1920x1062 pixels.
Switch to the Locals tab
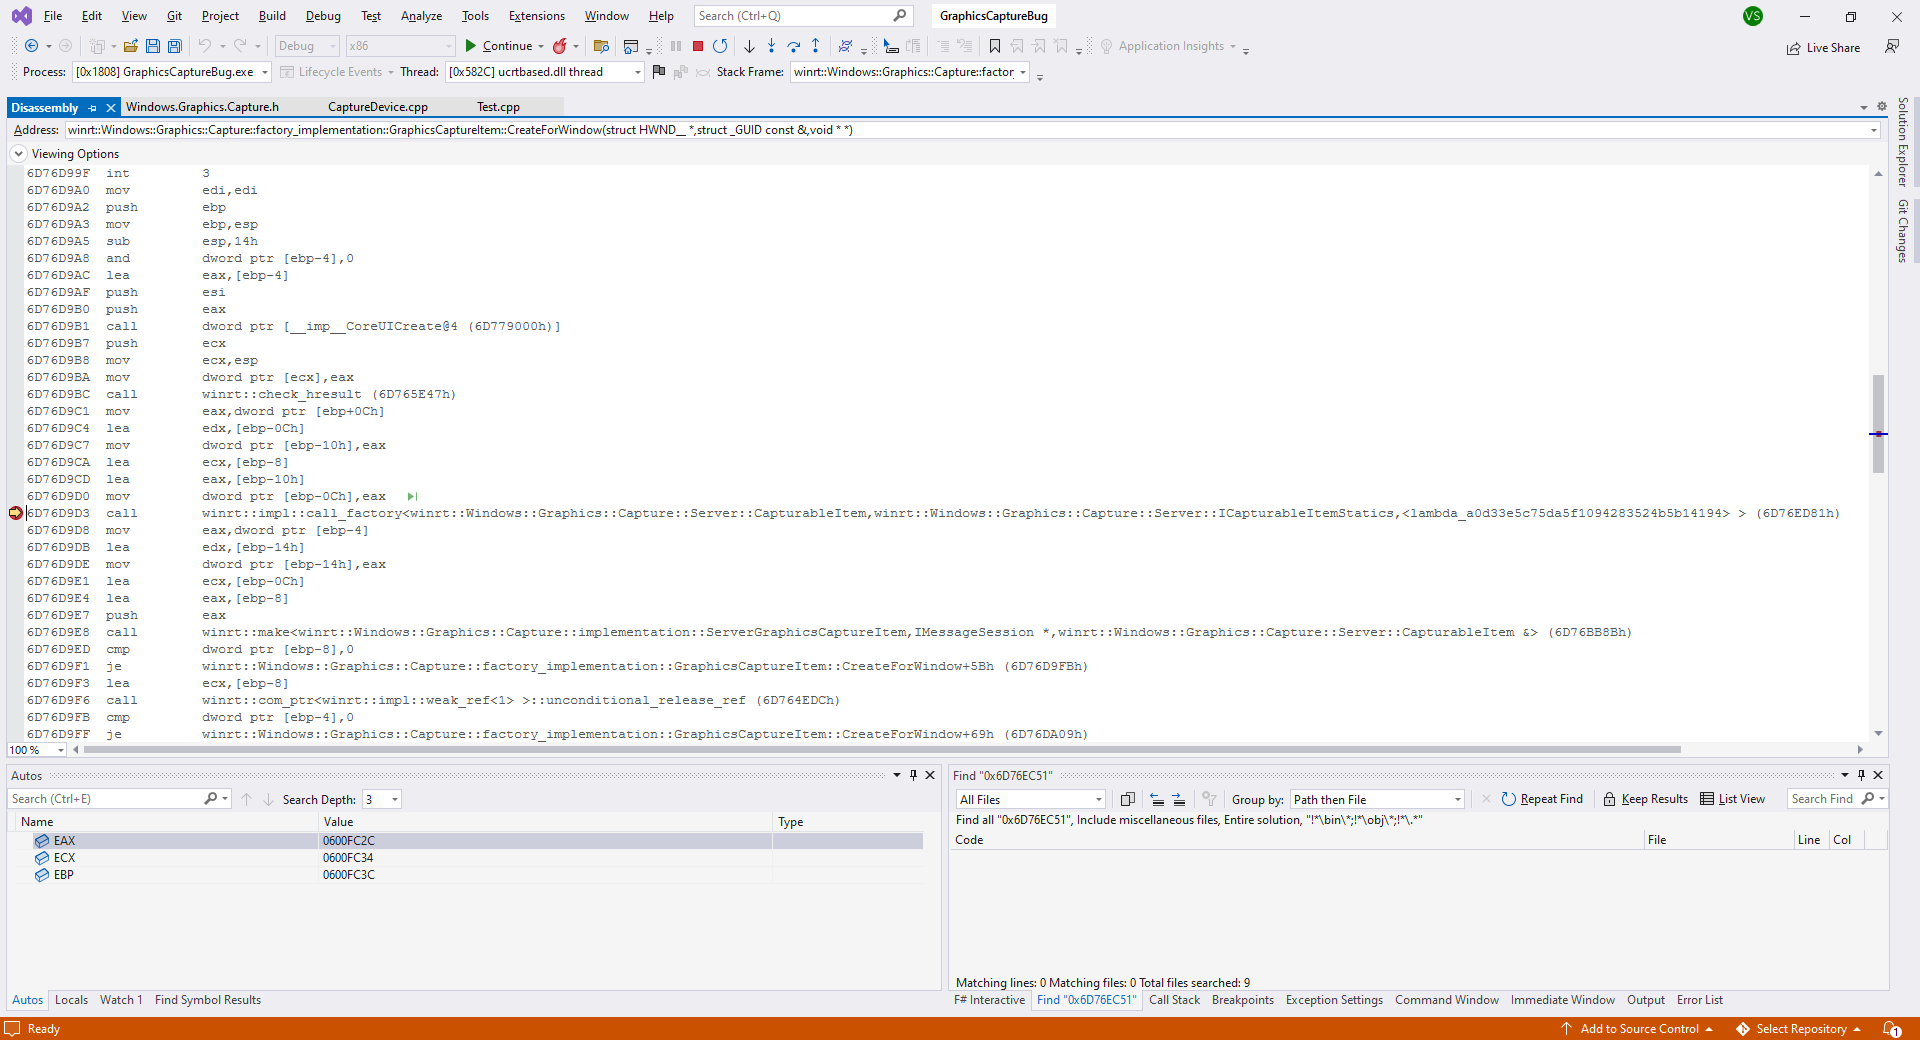click(x=71, y=1000)
